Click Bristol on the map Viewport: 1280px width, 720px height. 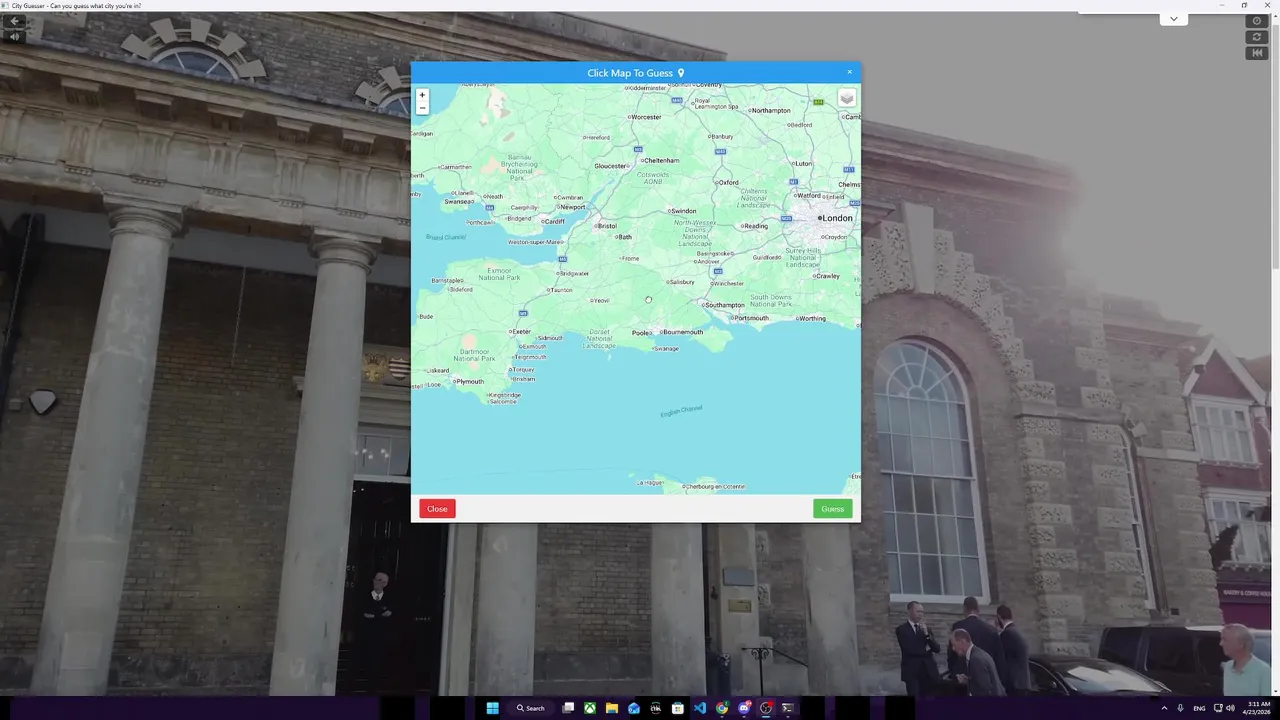607,226
